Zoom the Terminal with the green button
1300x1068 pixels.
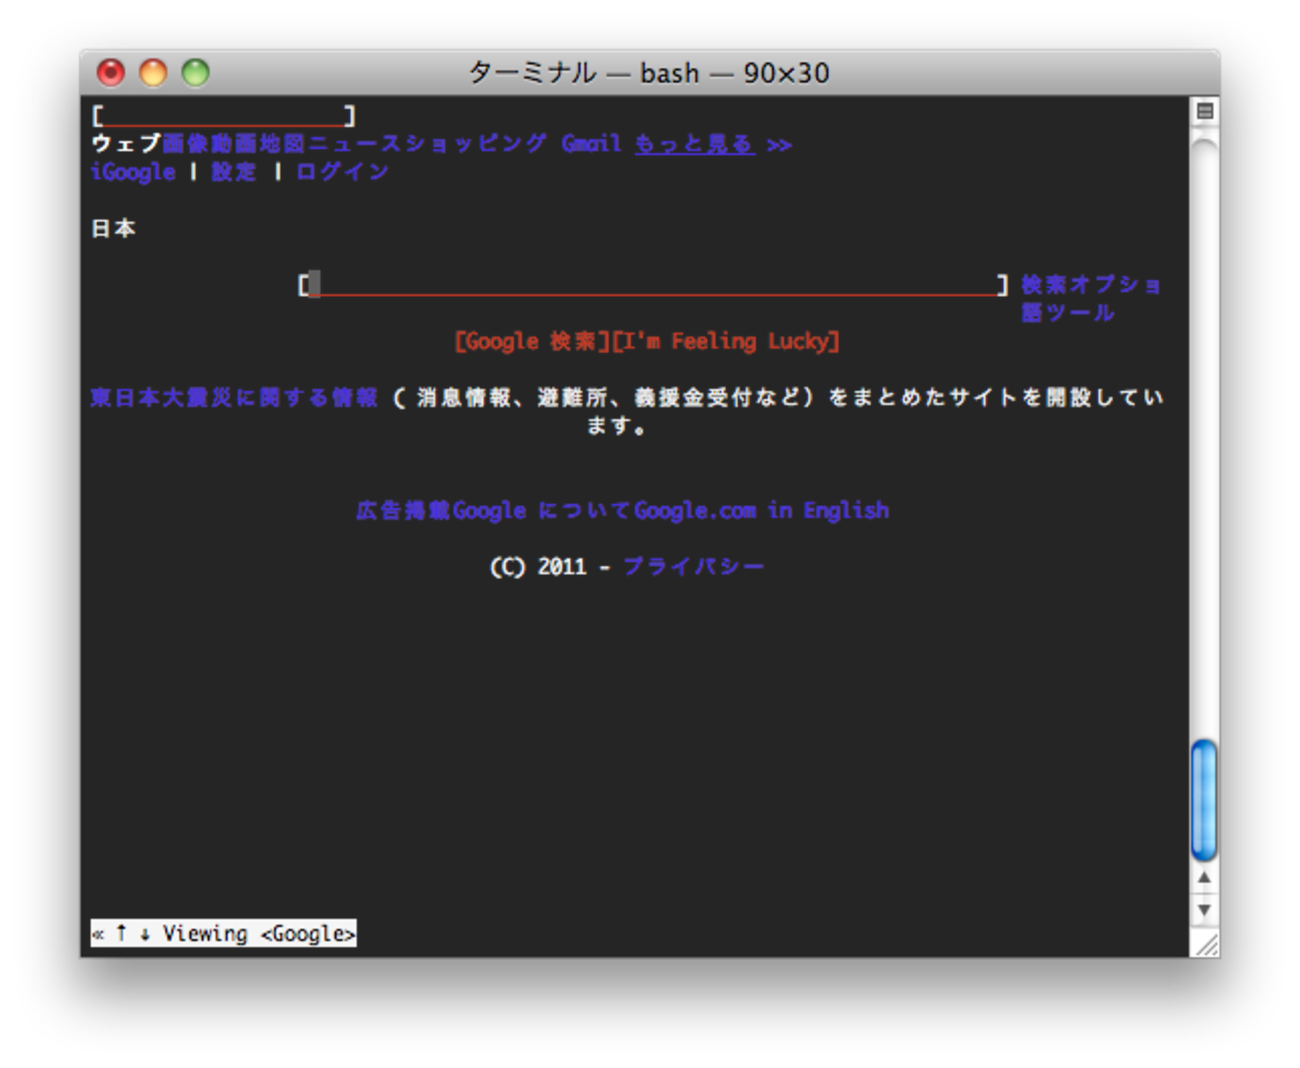[x=195, y=72]
